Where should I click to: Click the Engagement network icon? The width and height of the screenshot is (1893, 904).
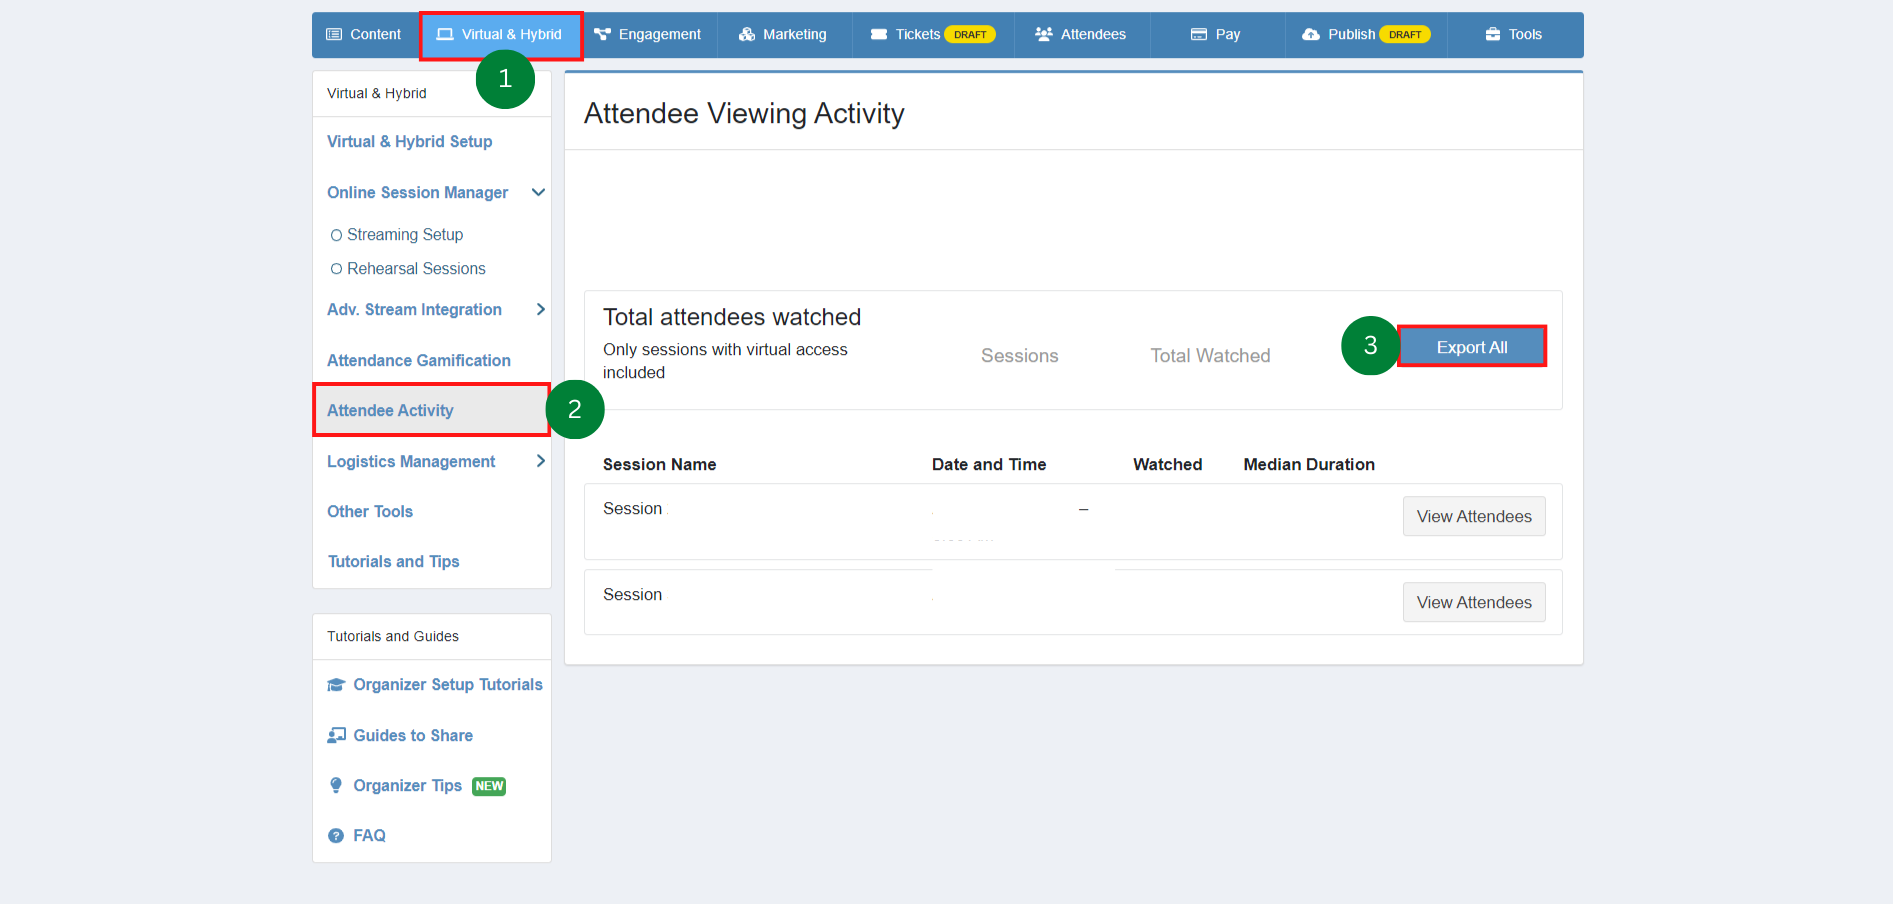(602, 34)
